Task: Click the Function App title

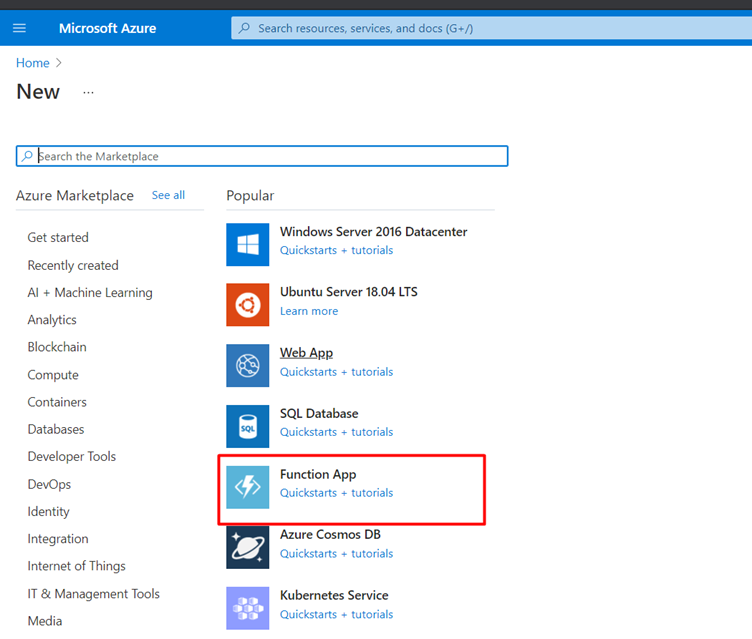Action: 318,474
